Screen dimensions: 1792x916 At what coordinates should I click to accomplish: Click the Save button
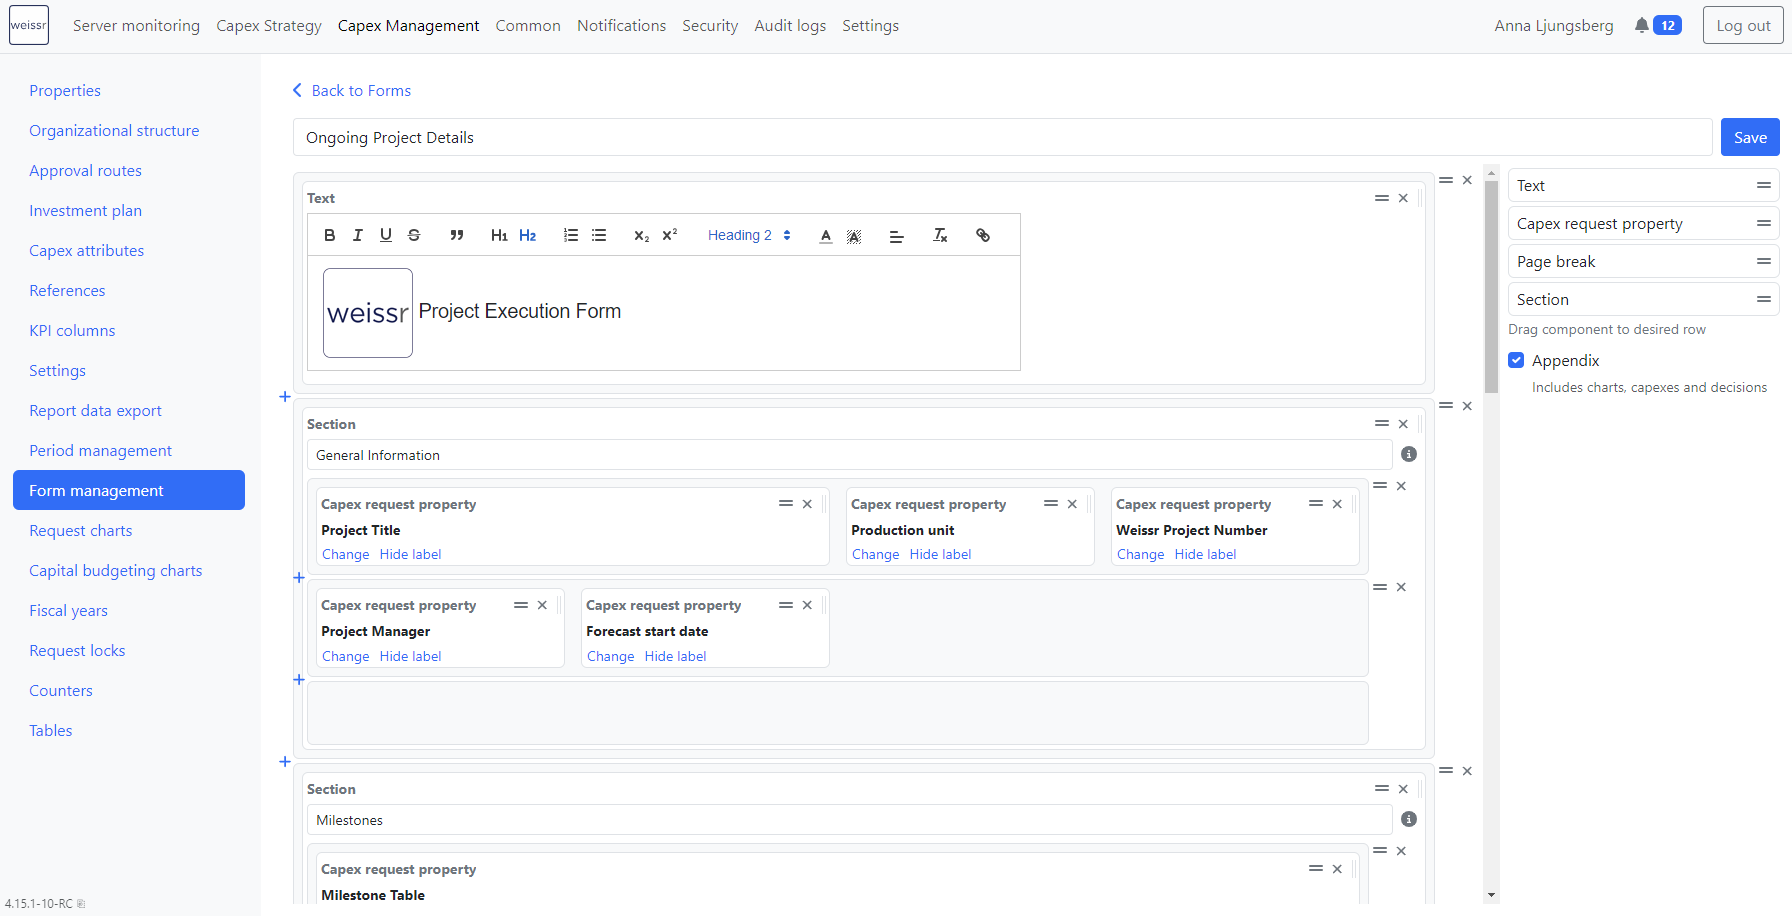[x=1749, y=138]
